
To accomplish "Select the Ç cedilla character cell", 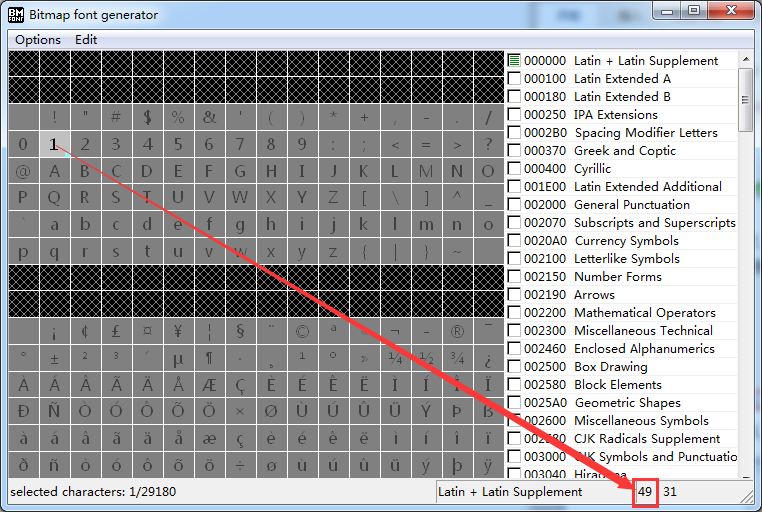I will [240, 385].
